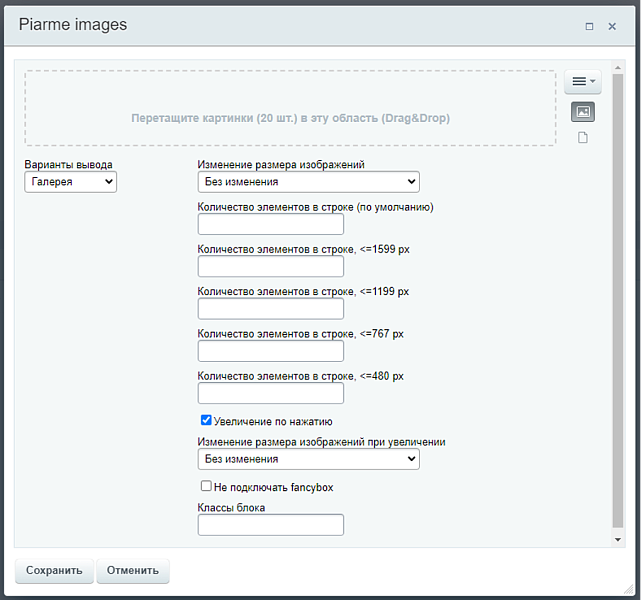Open the 'Изменение размера изображений при увеличении' dropdown
Viewport: 641px width, 600px height.
click(x=308, y=459)
